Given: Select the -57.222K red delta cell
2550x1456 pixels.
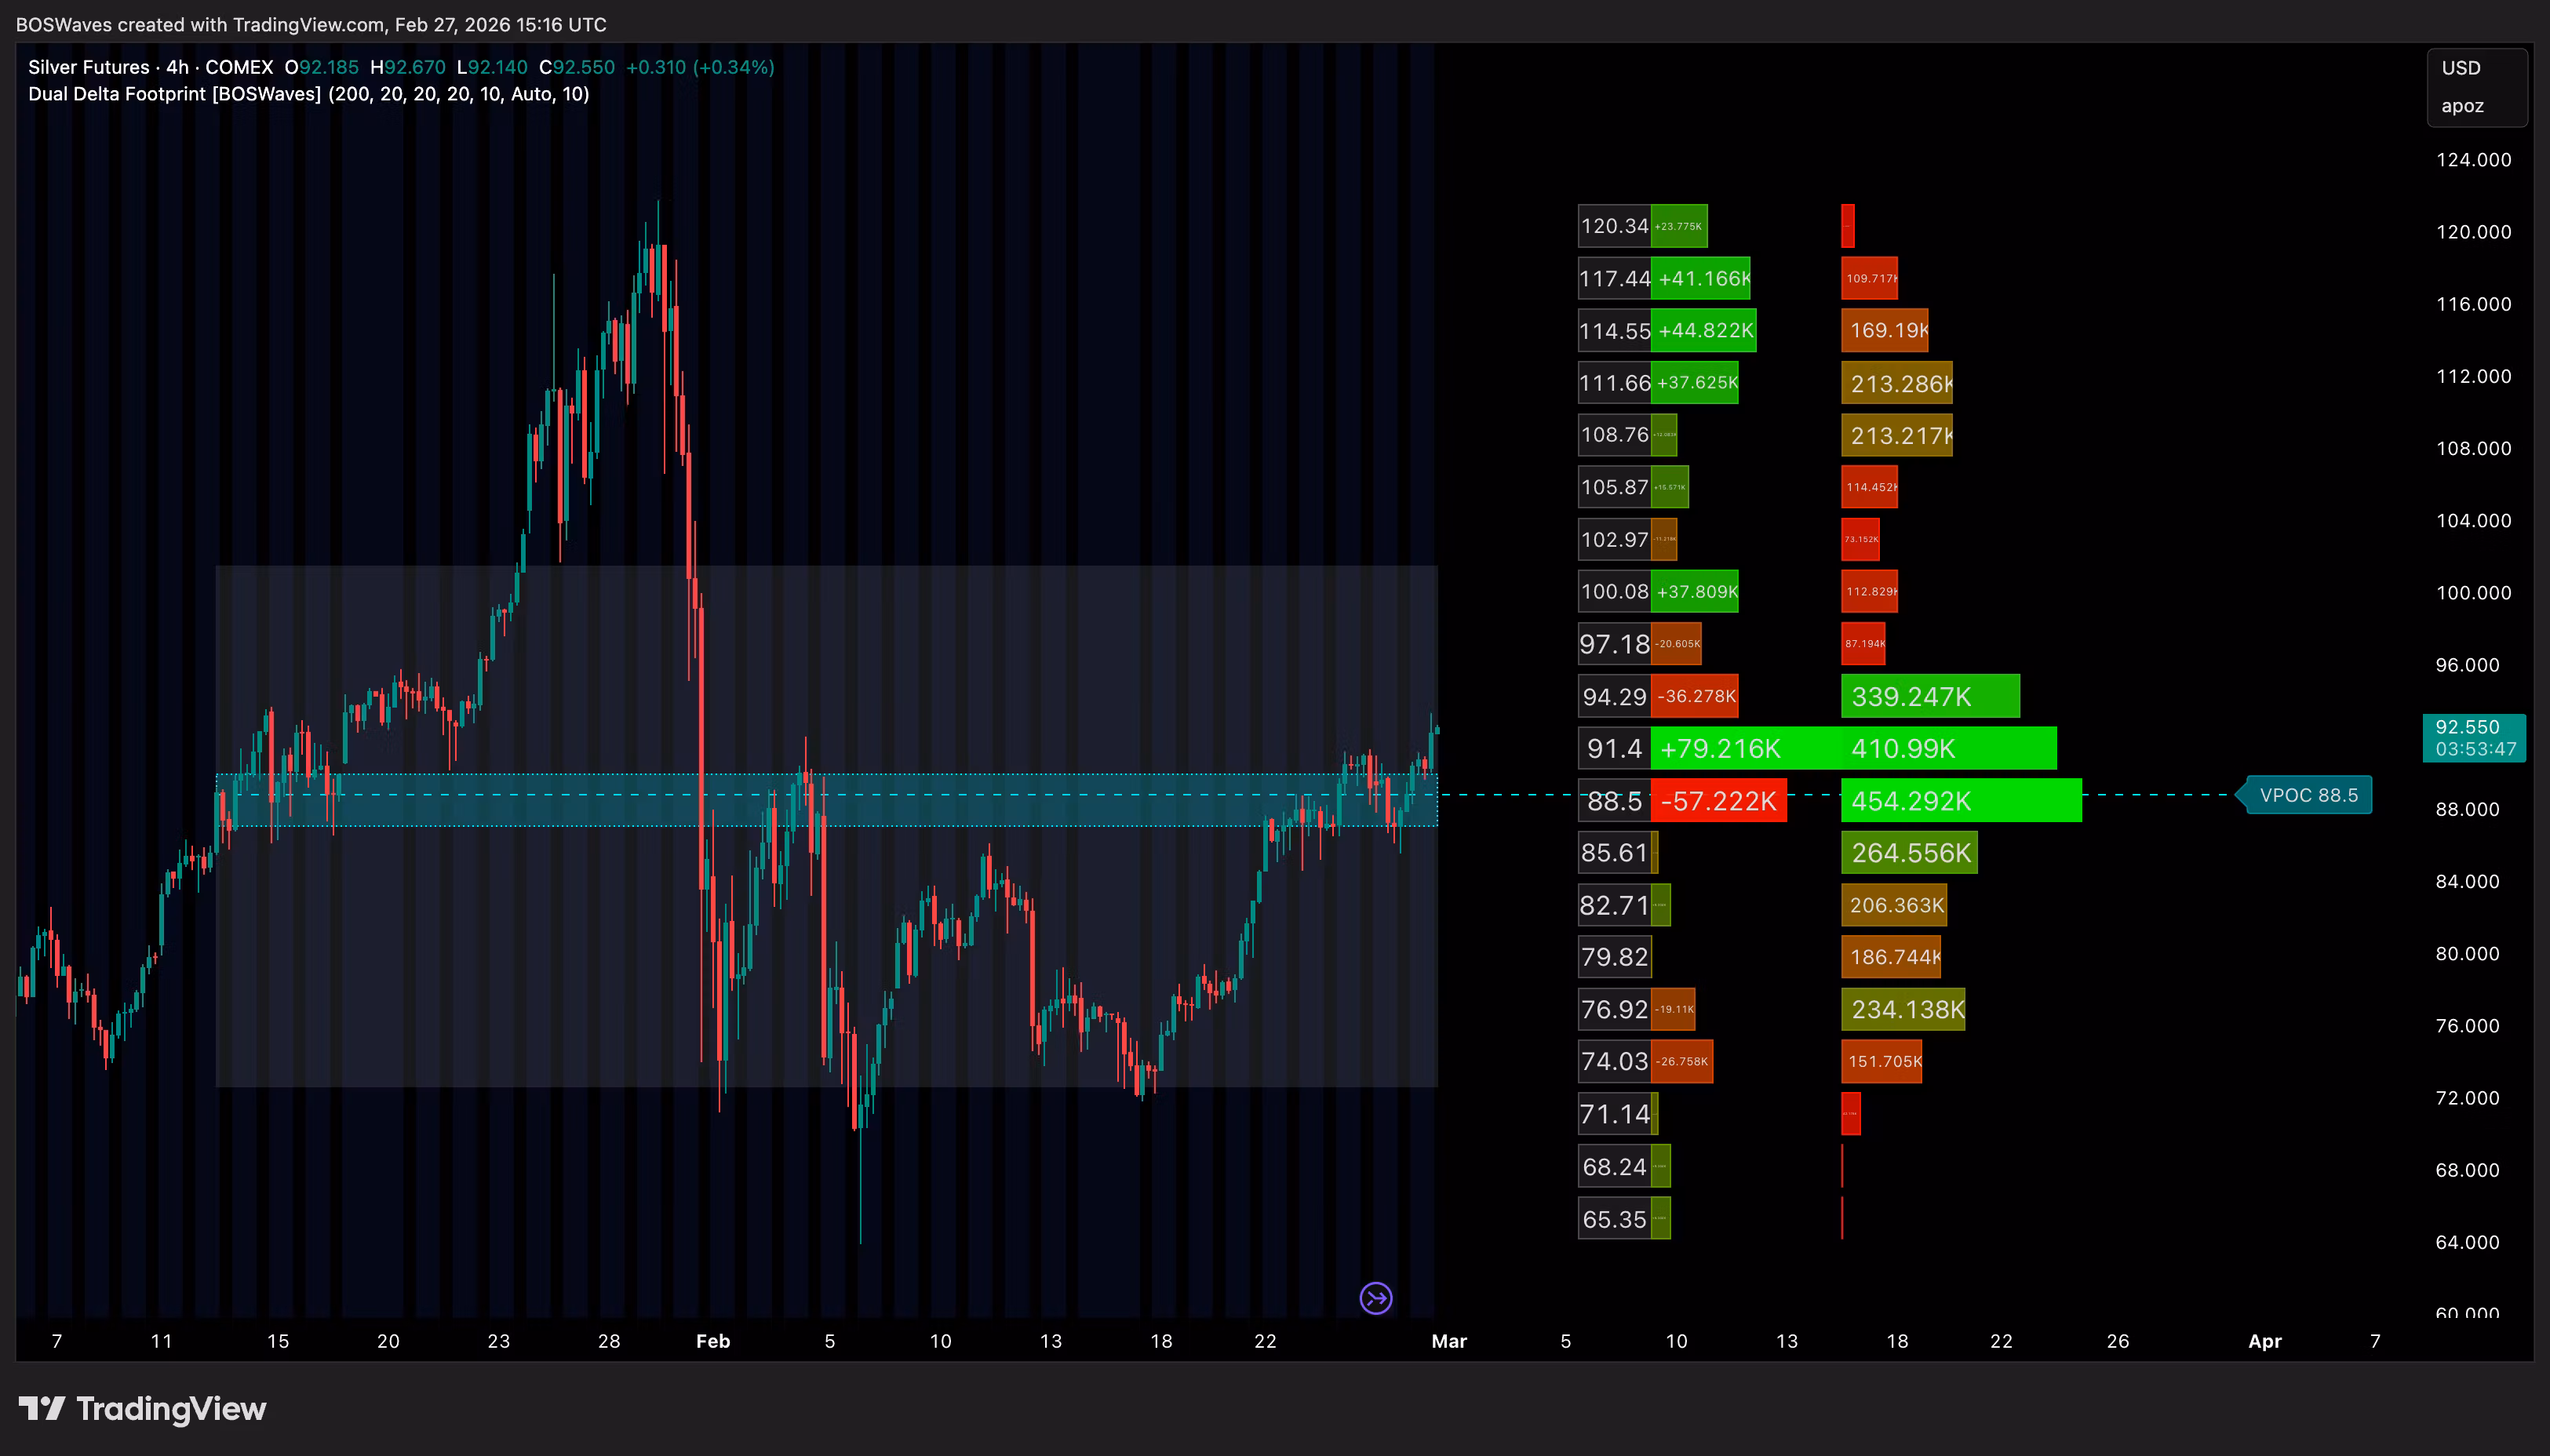Looking at the screenshot, I should (x=1718, y=801).
